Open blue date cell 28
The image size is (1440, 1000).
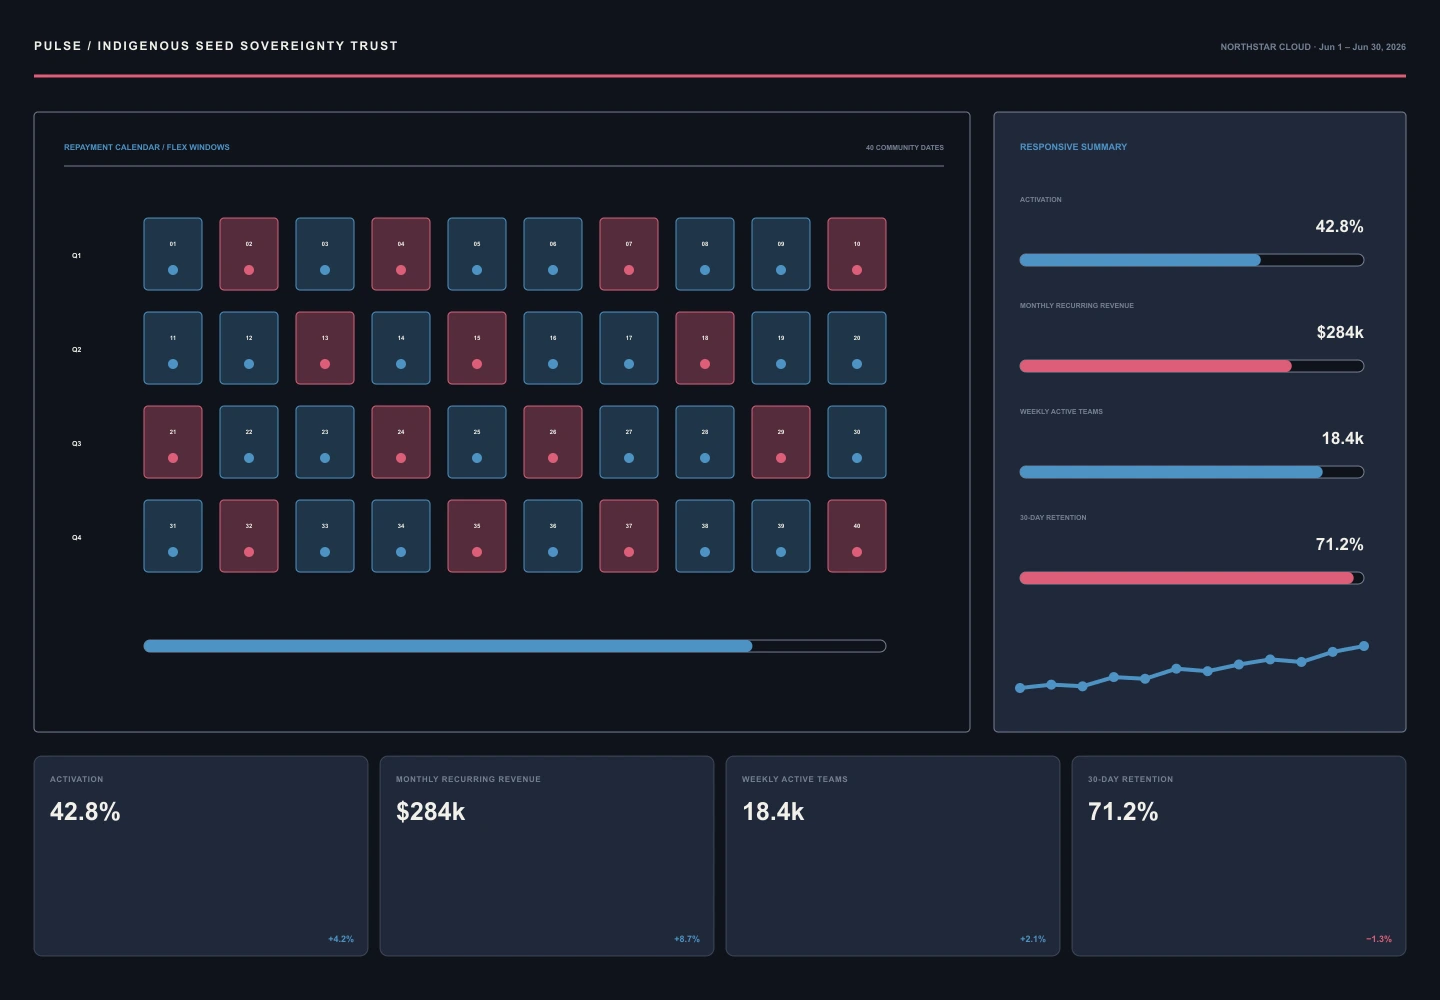click(705, 442)
